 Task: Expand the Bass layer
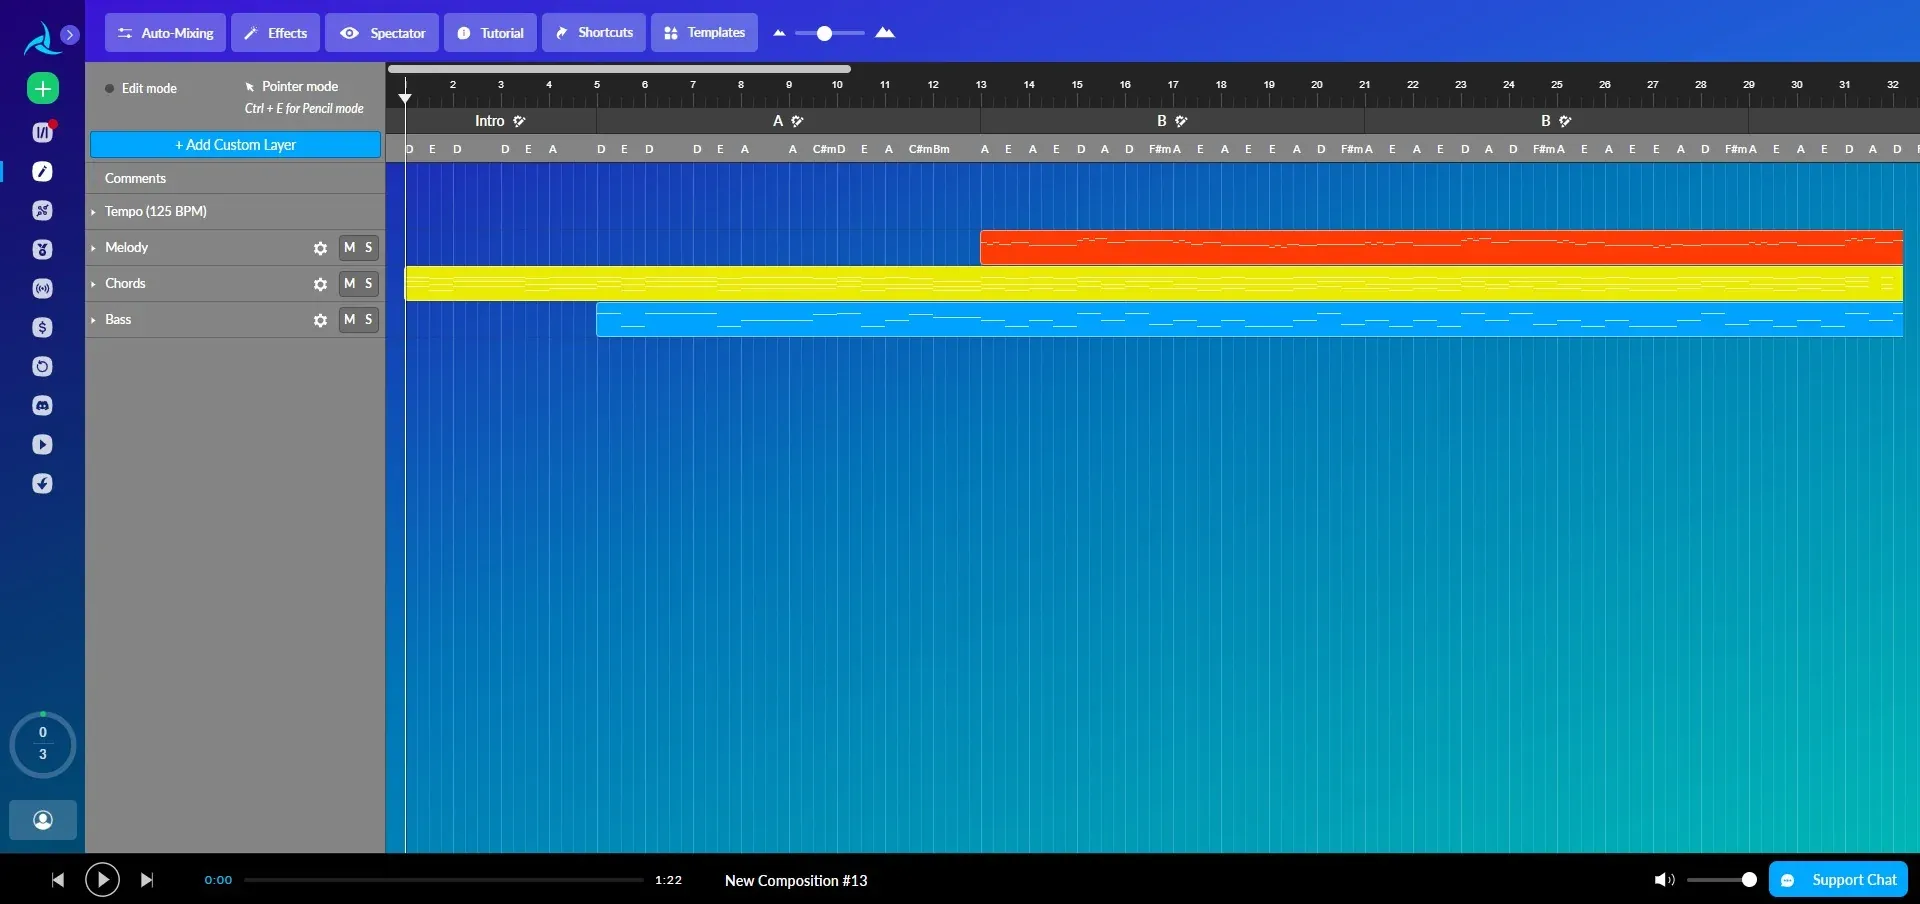(93, 320)
